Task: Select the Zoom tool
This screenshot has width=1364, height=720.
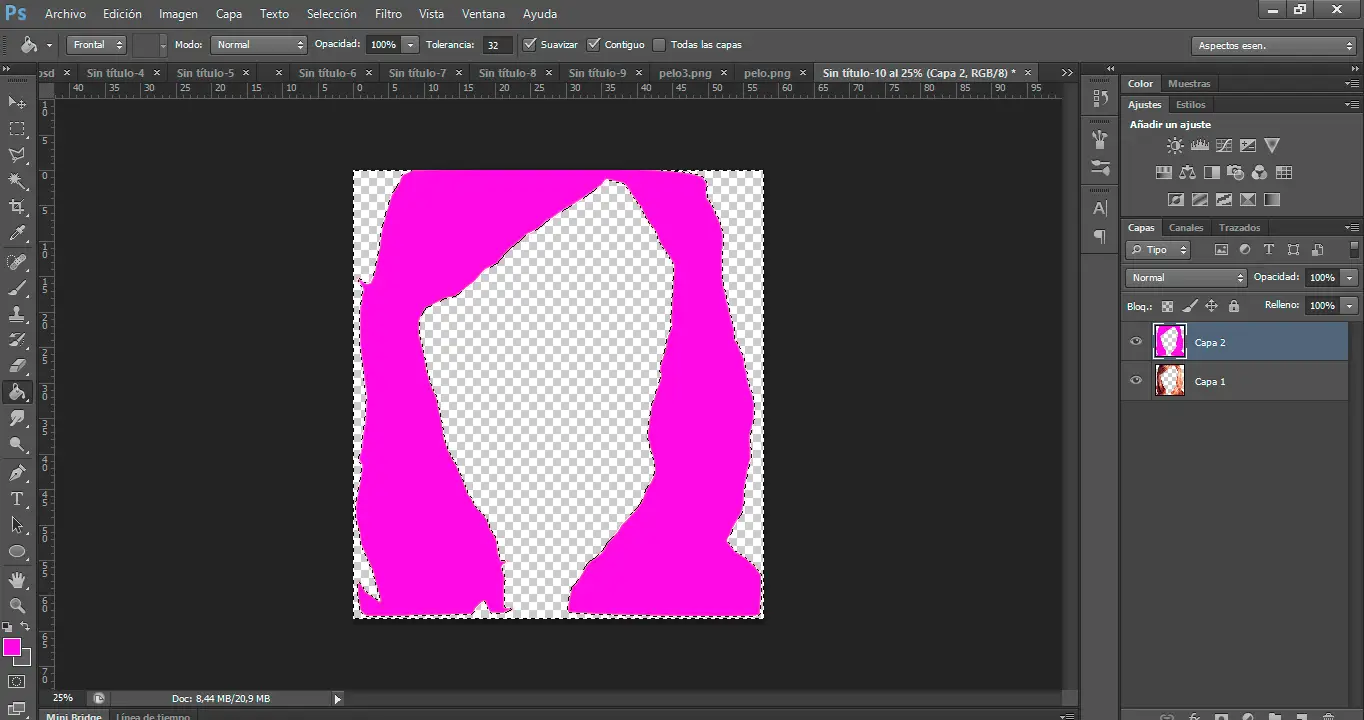Action: (17, 605)
